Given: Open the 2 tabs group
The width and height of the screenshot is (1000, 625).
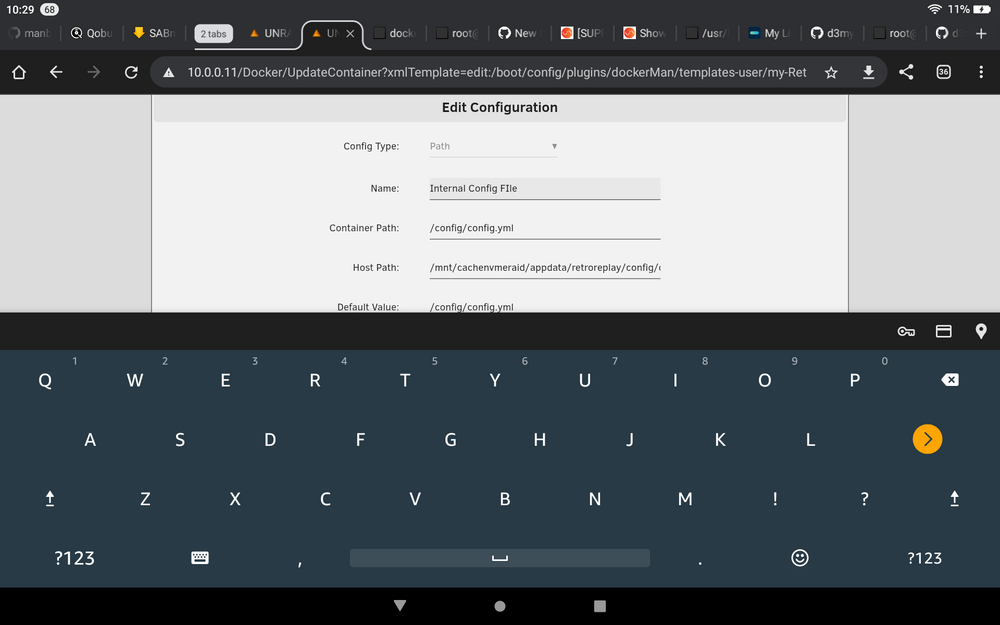Looking at the screenshot, I should point(213,34).
